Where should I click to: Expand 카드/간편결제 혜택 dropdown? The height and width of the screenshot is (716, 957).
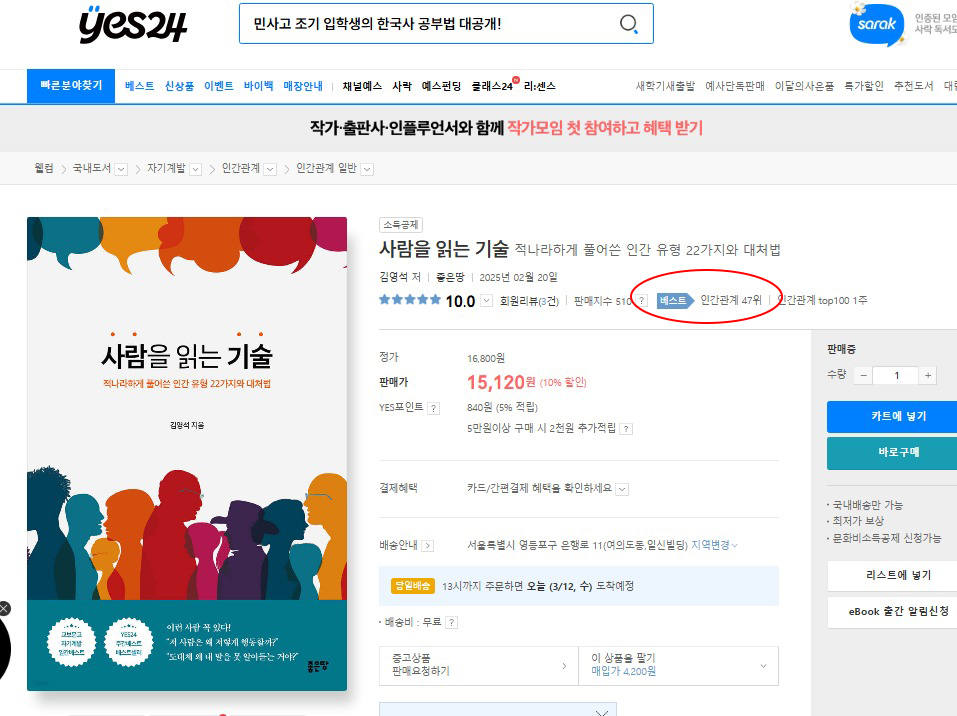[x=622, y=489]
